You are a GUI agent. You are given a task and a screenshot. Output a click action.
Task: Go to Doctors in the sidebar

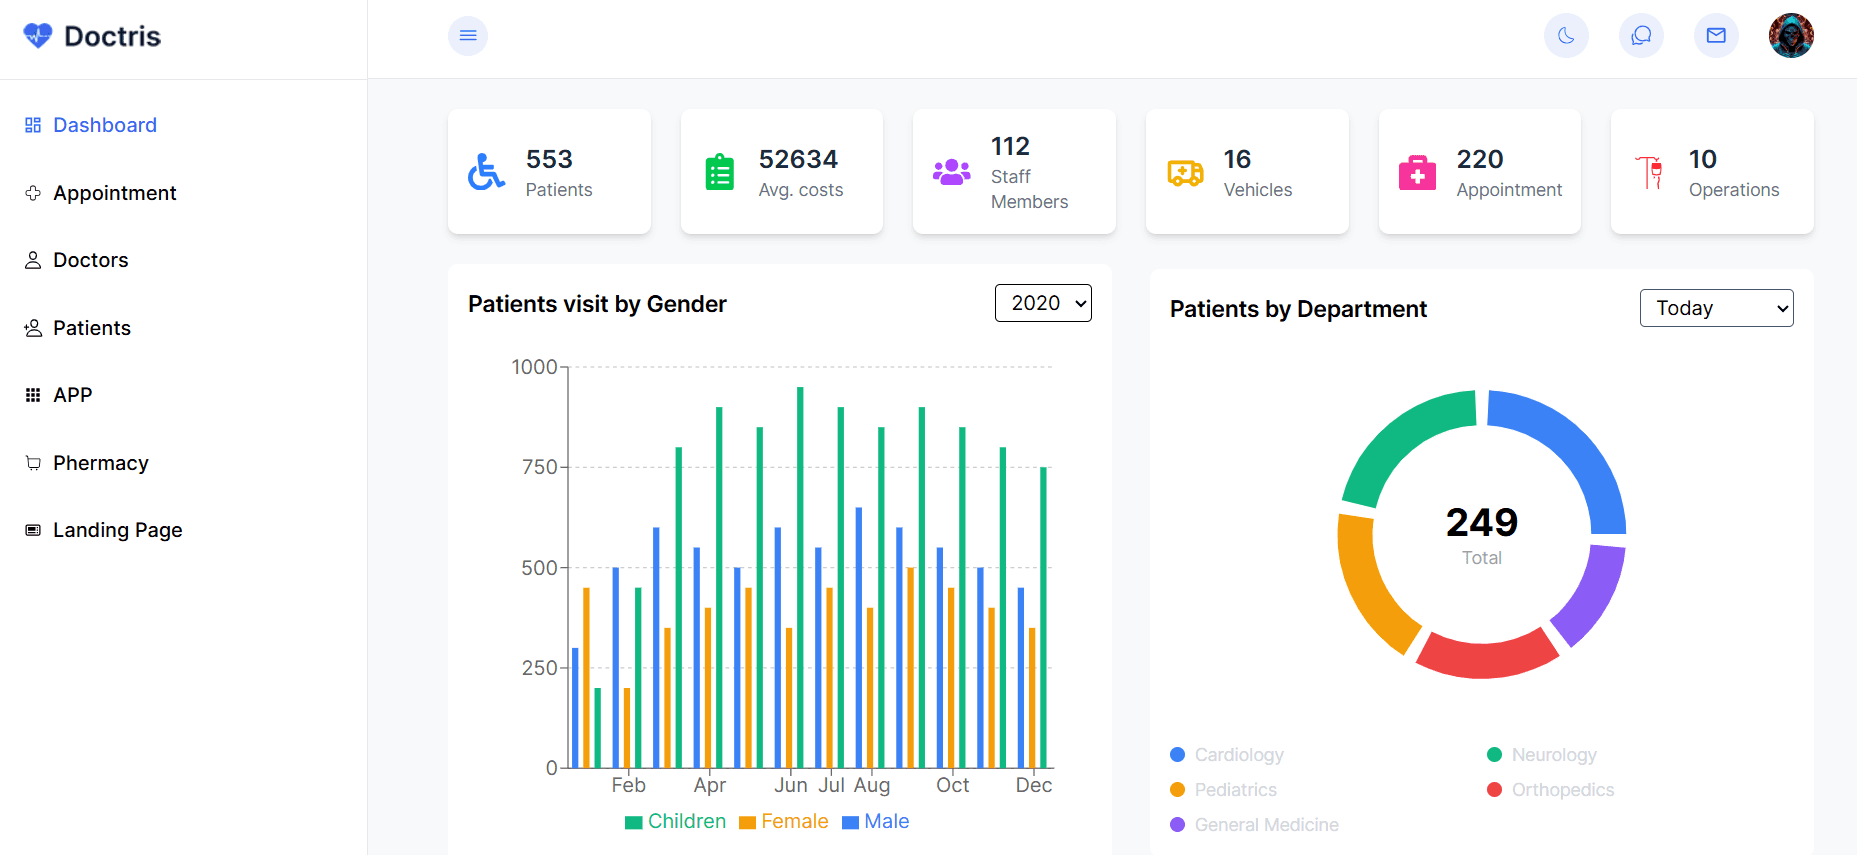[90, 260]
